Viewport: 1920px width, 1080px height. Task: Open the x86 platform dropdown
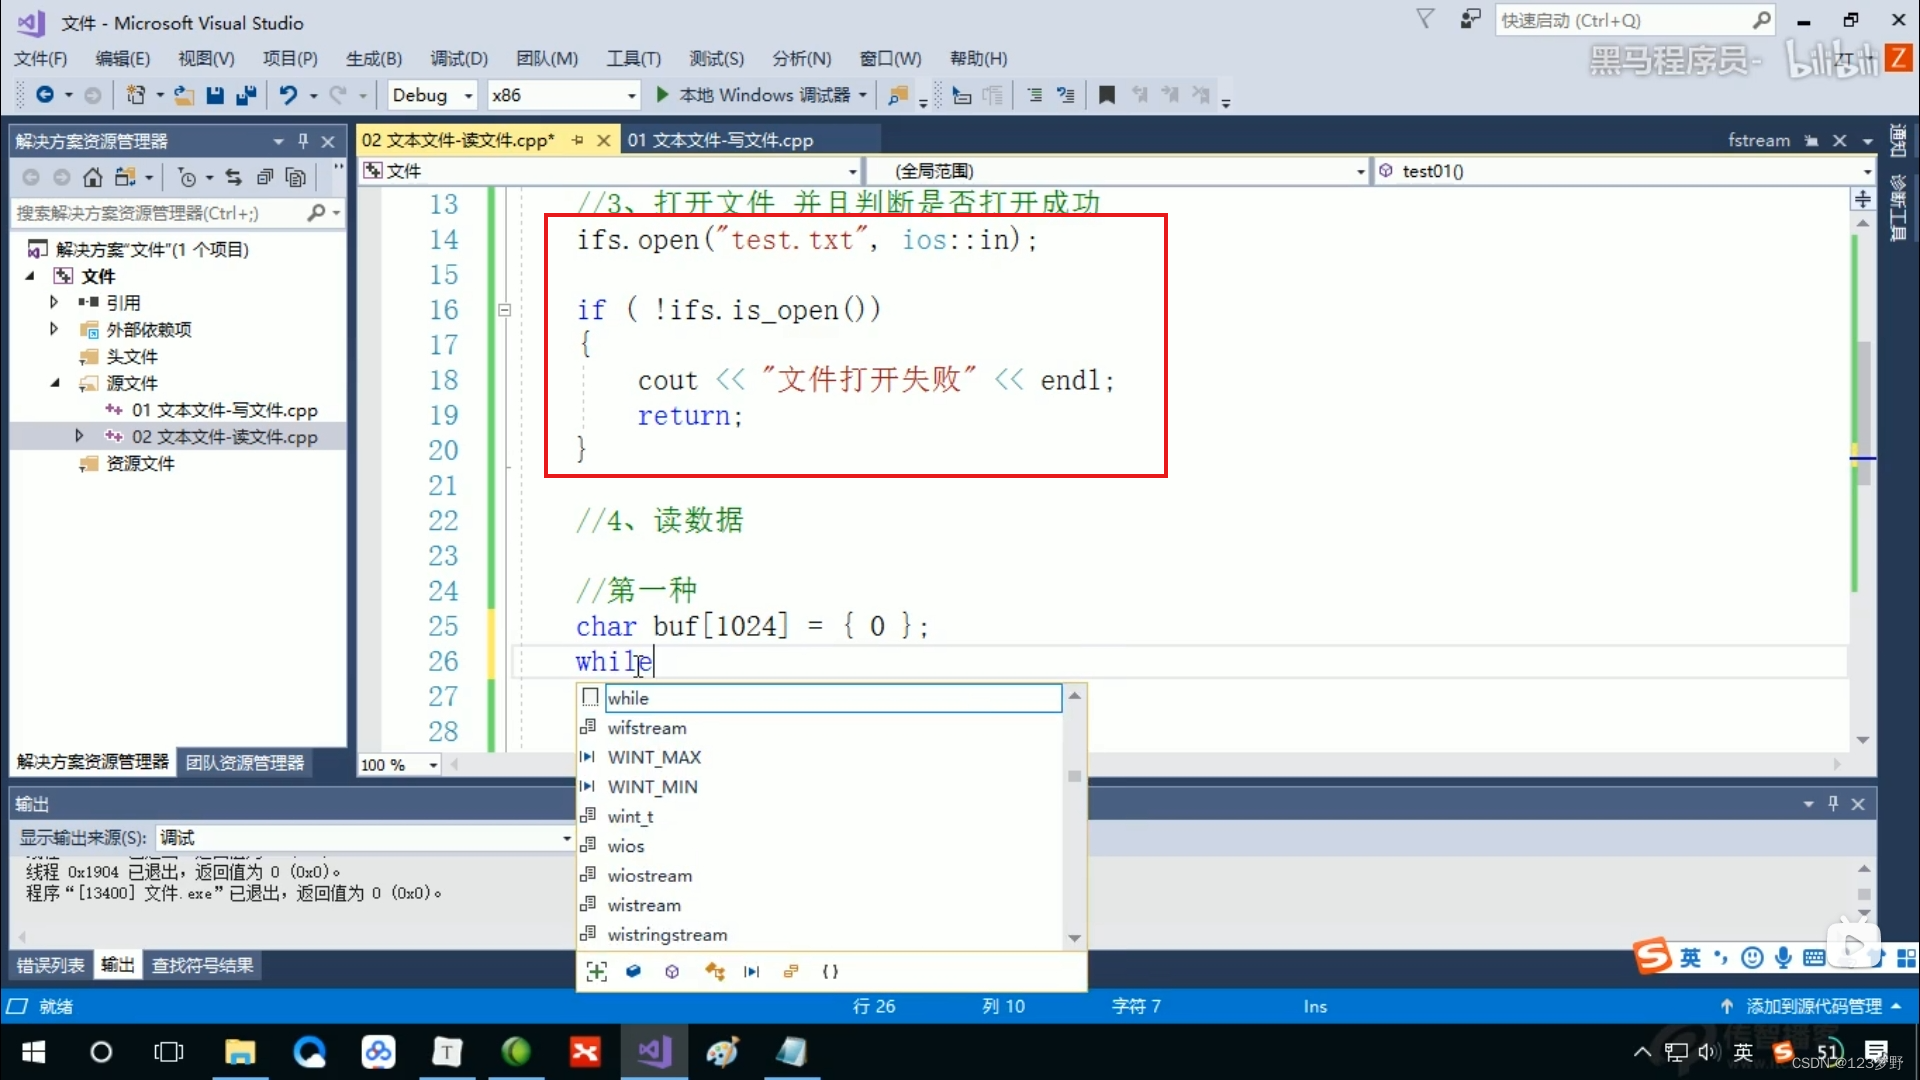click(x=631, y=95)
